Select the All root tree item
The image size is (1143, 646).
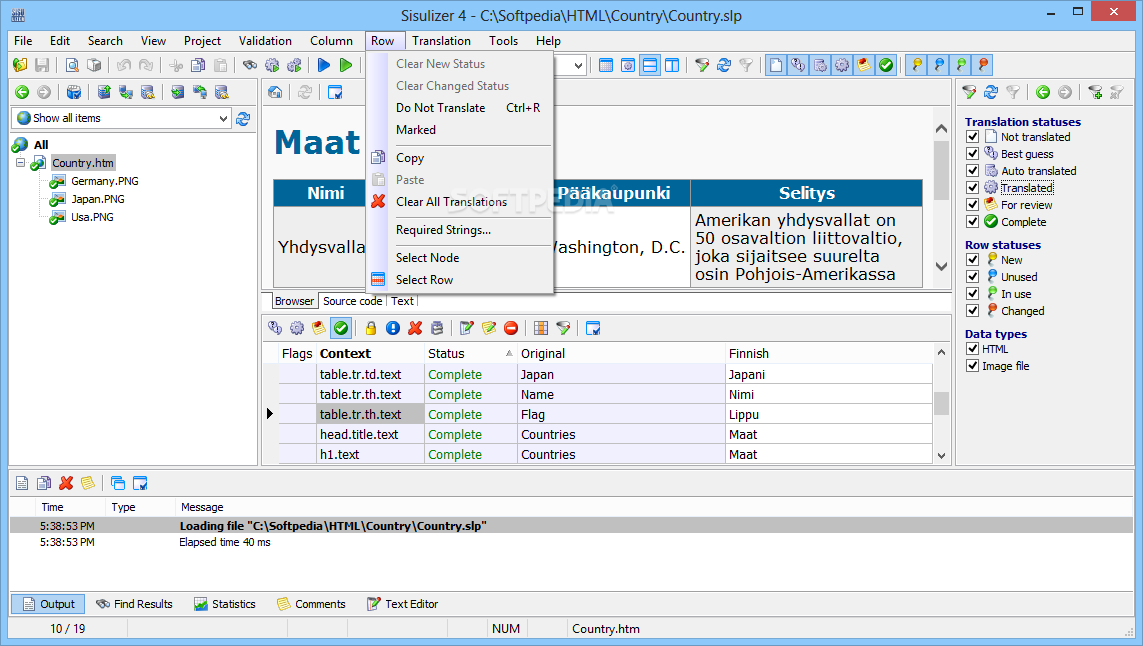click(x=41, y=144)
